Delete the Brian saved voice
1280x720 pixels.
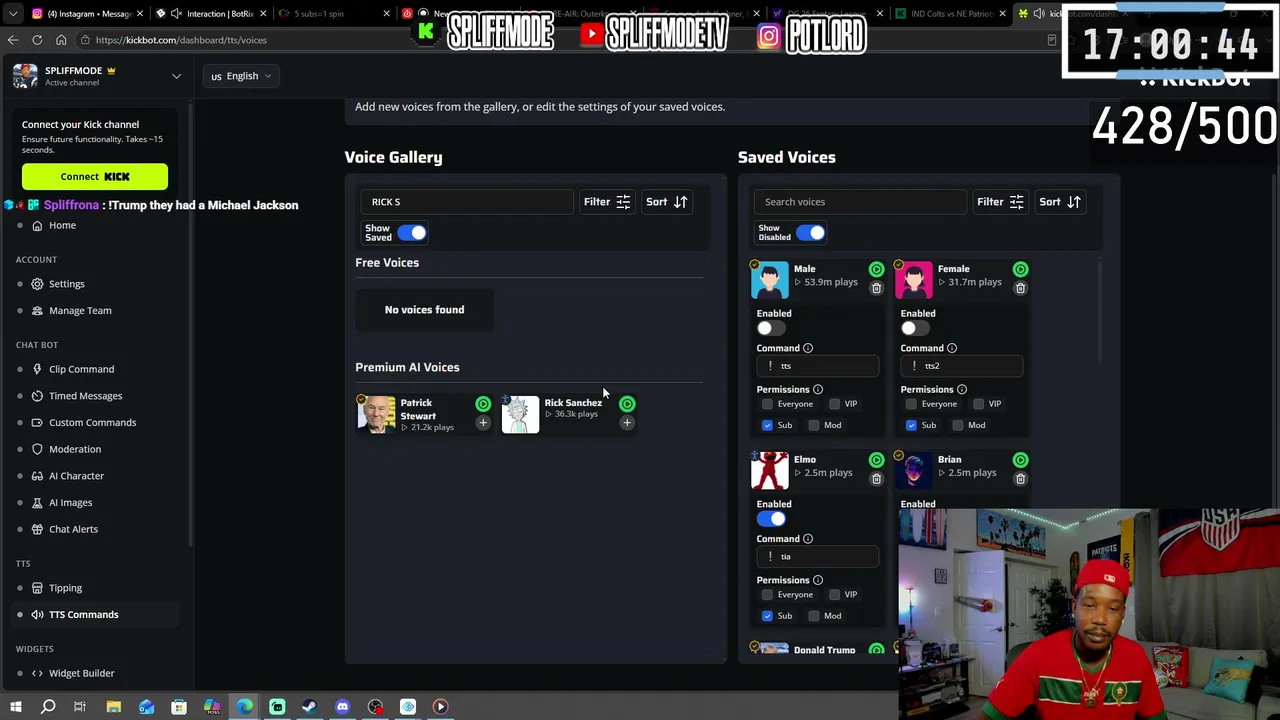click(1020, 479)
